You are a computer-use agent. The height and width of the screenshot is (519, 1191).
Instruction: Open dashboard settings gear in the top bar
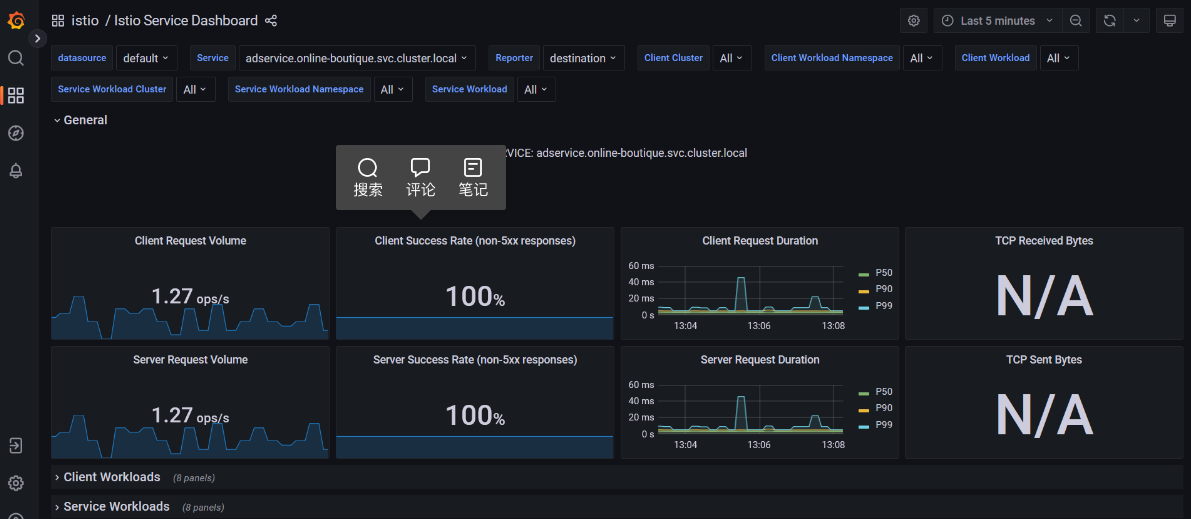tap(914, 21)
